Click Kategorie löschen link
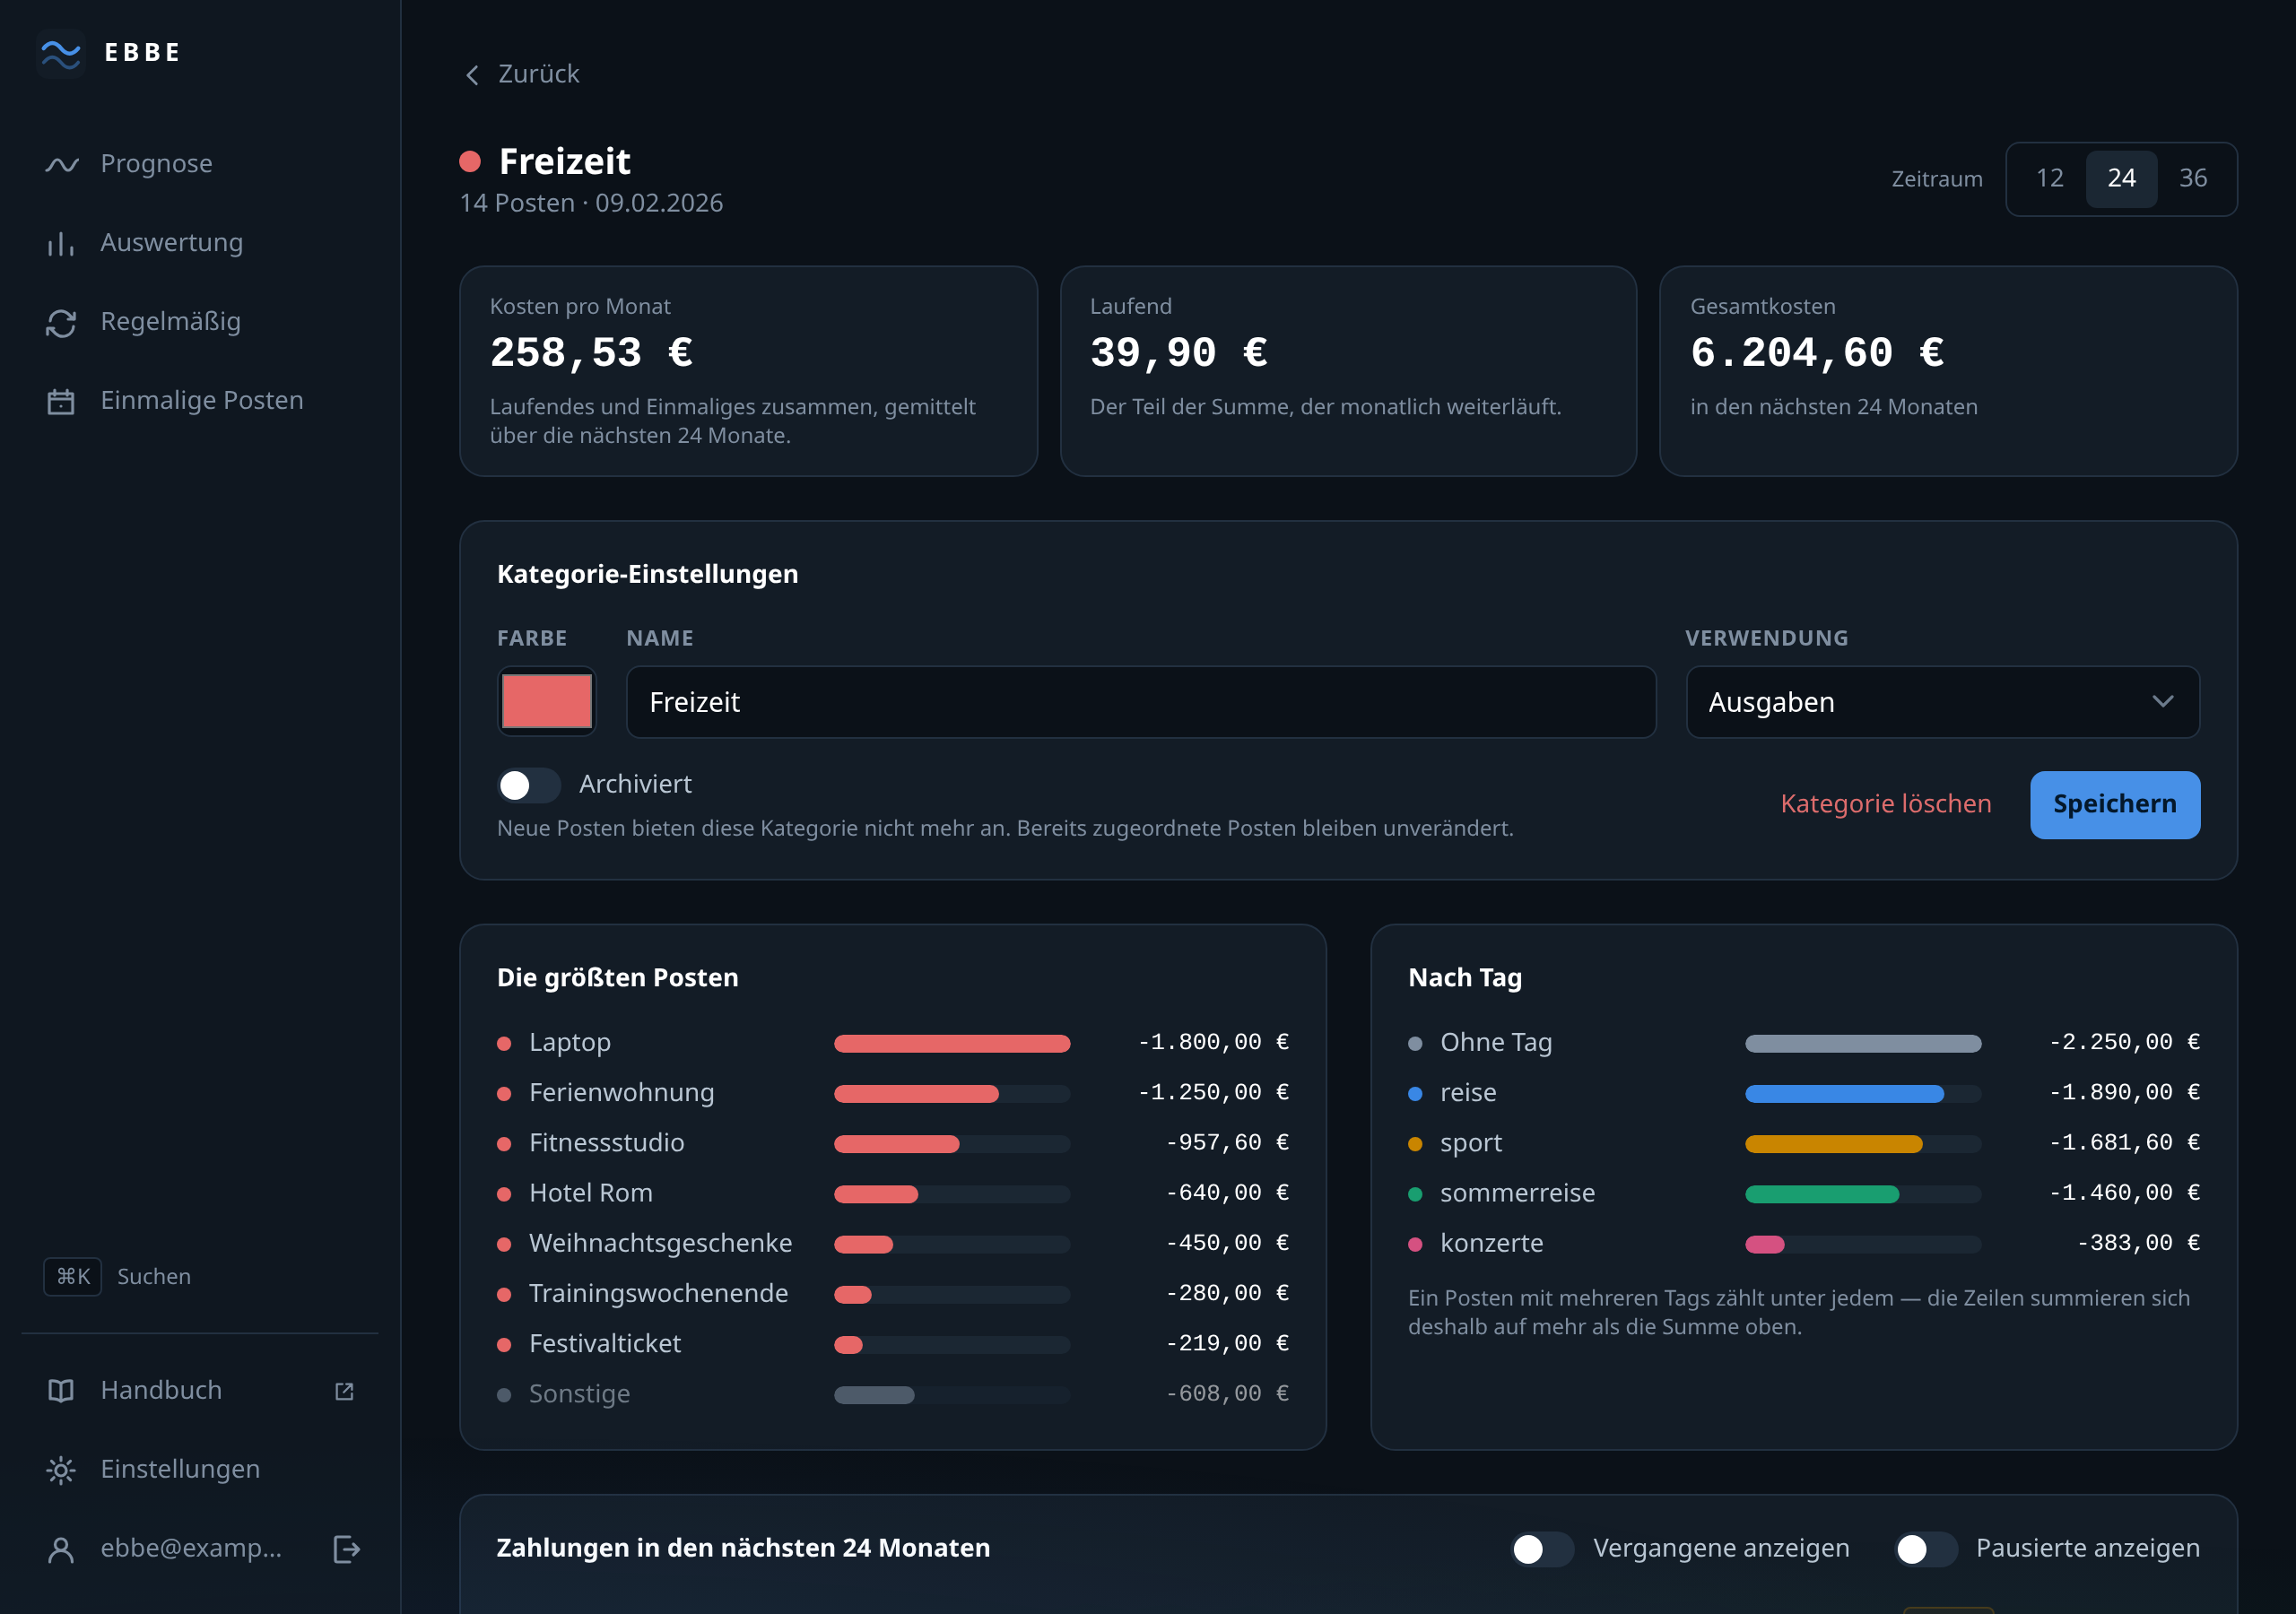Viewport: 2296px width, 1614px height. [1885, 804]
